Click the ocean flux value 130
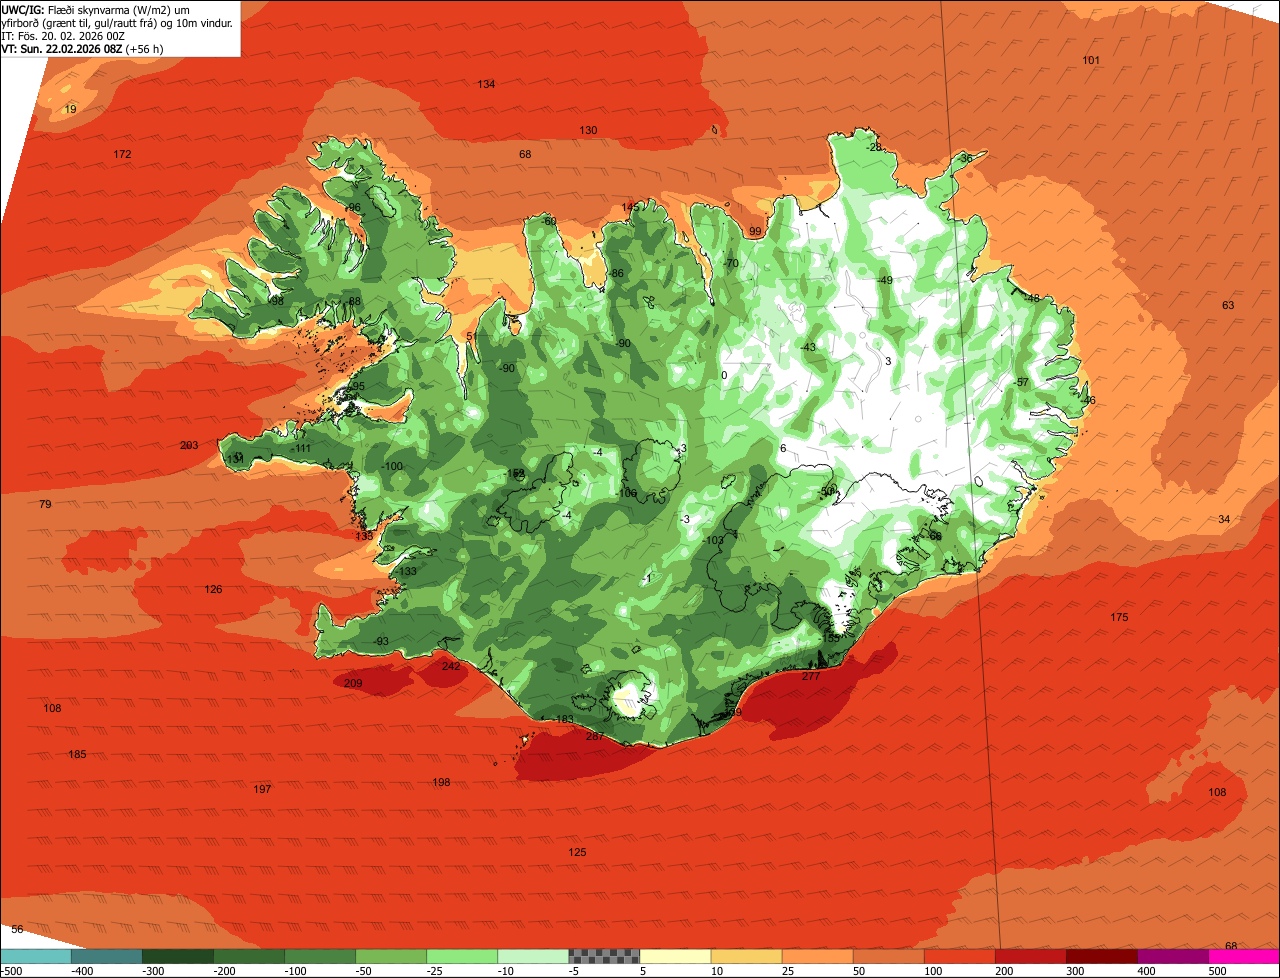This screenshot has width=1280, height=978. click(x=588, y=130)
